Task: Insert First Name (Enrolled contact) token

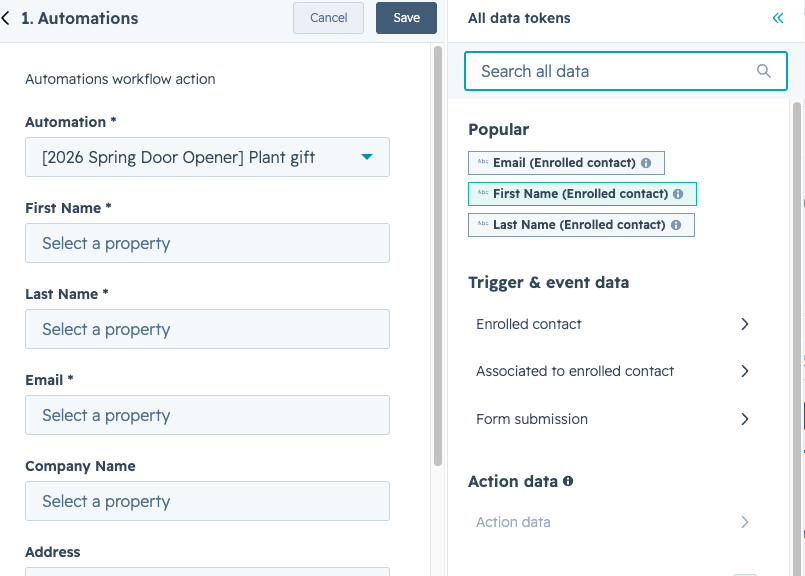Action: coord(582,194)
